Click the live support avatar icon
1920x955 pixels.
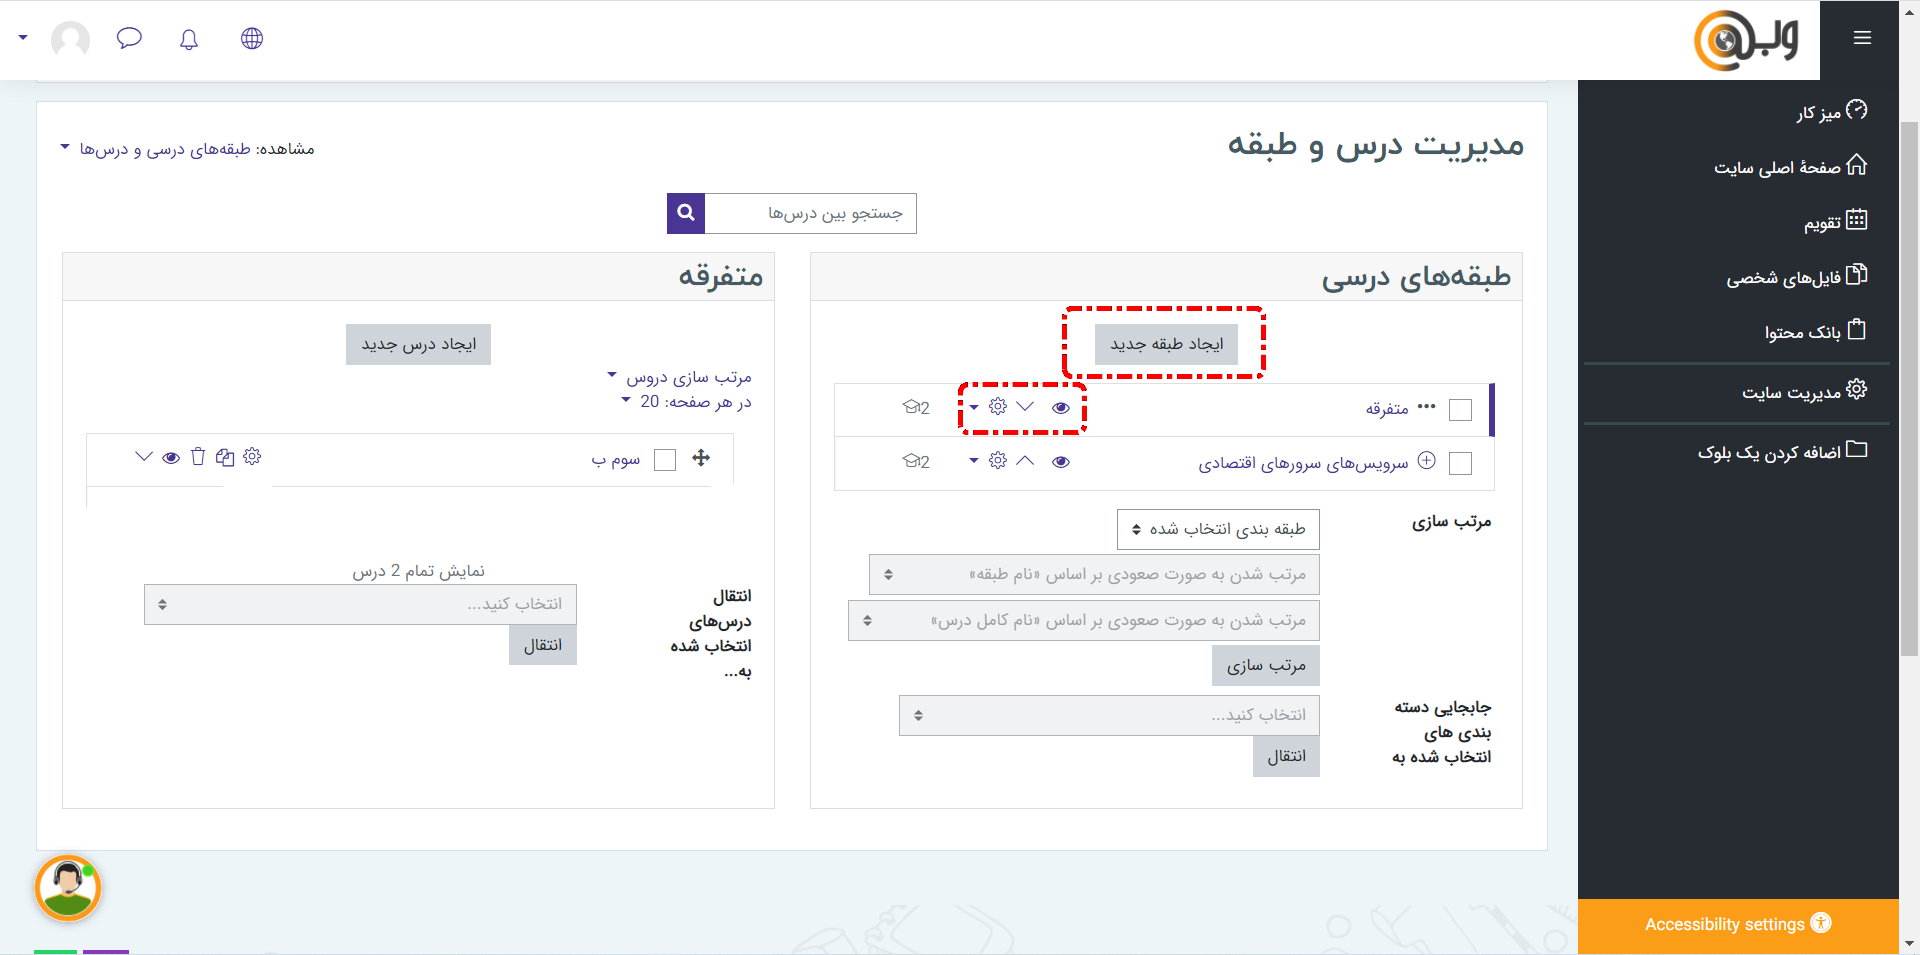tap(68, 887)
